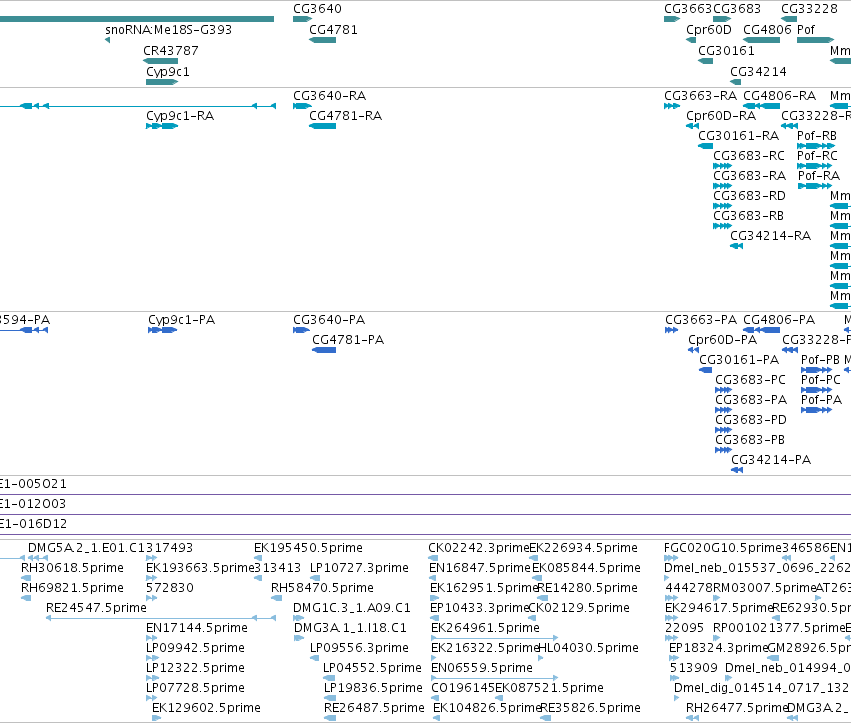Select the RE24547.5prime EST feature
851x723 pixels.
161,618
